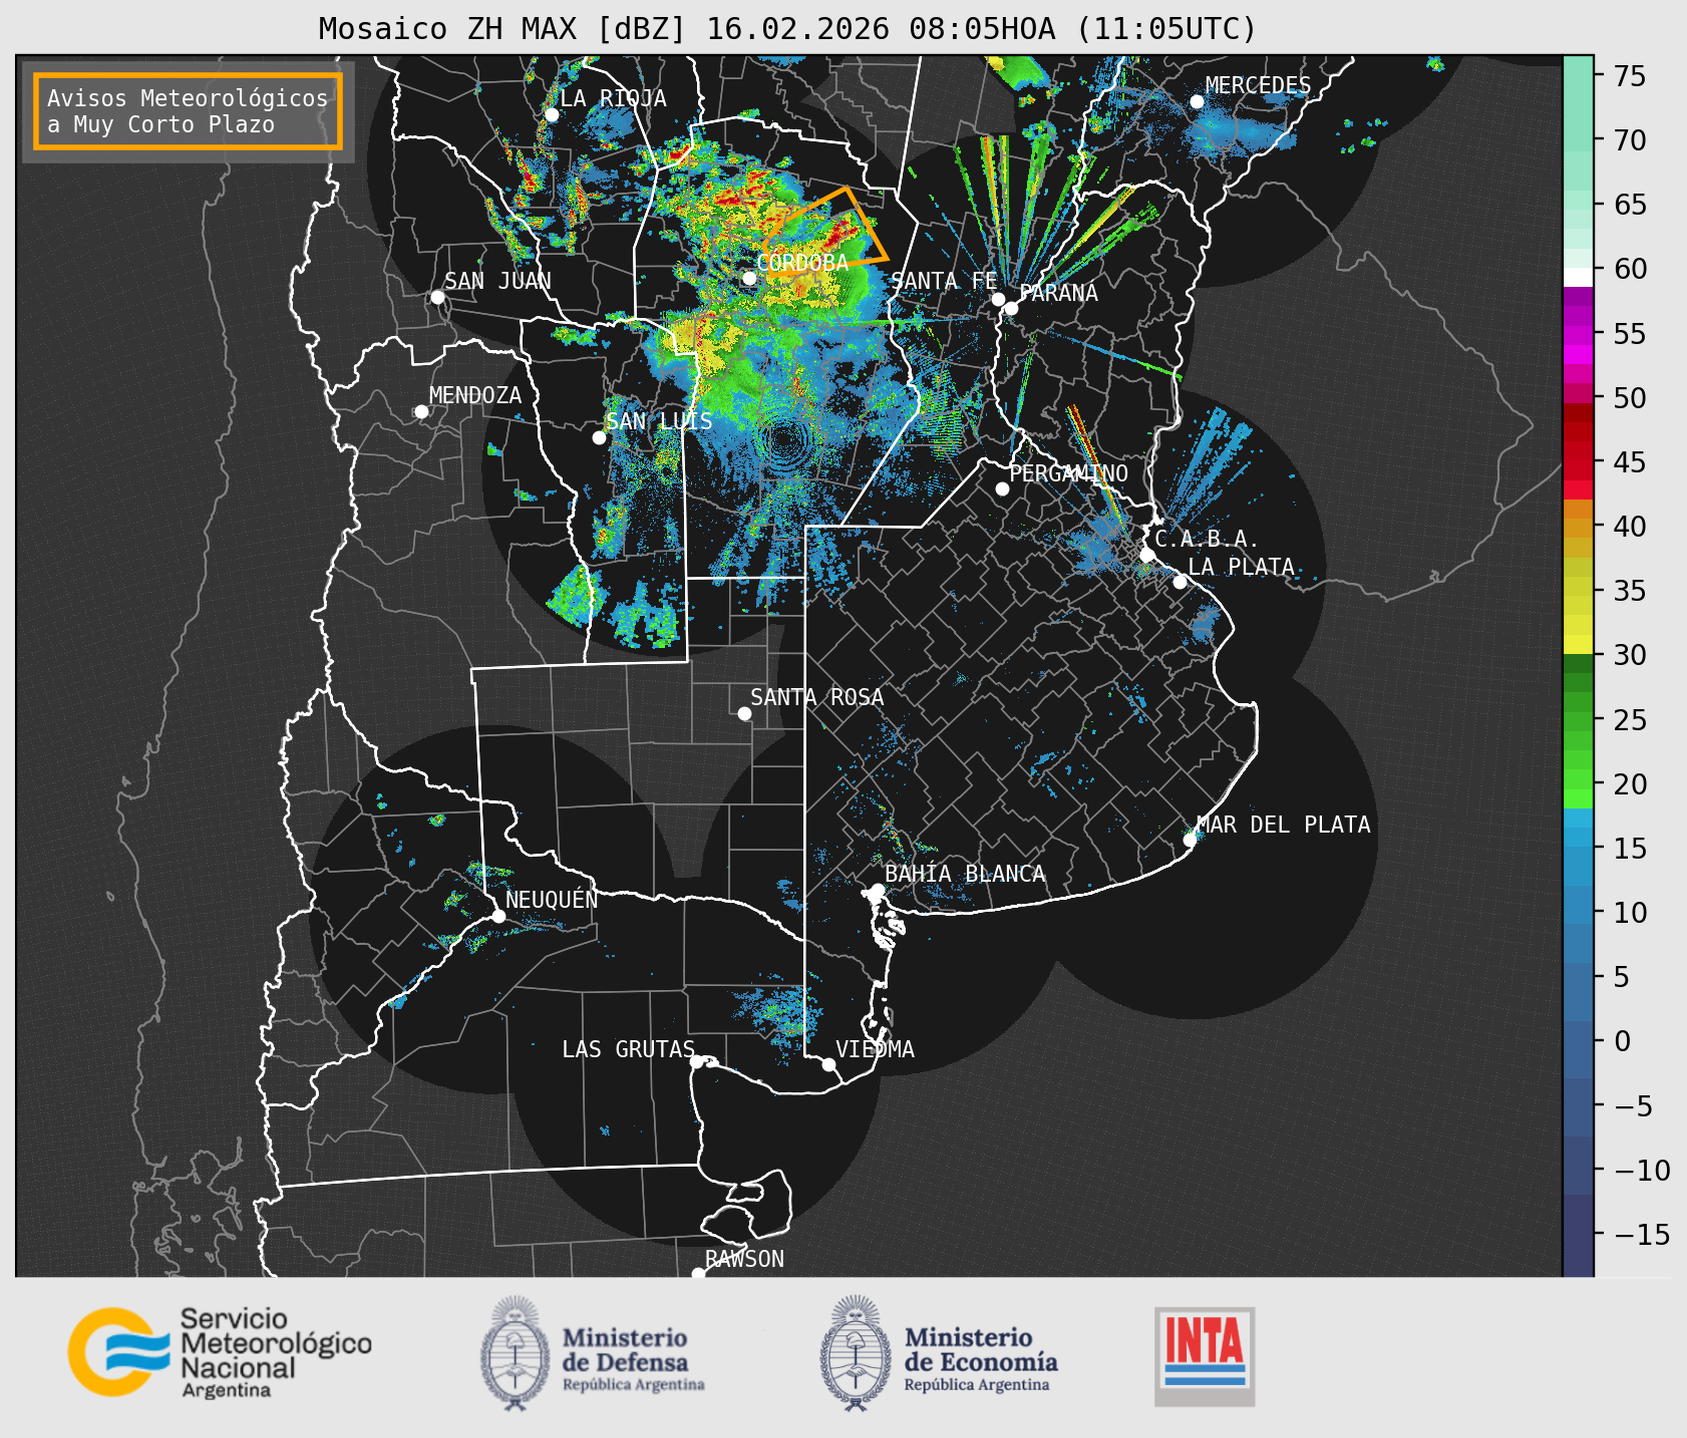The image size is (1687, 1438).
Task: Select the Viedma city marker
Action: click(x=829, y=1064)
